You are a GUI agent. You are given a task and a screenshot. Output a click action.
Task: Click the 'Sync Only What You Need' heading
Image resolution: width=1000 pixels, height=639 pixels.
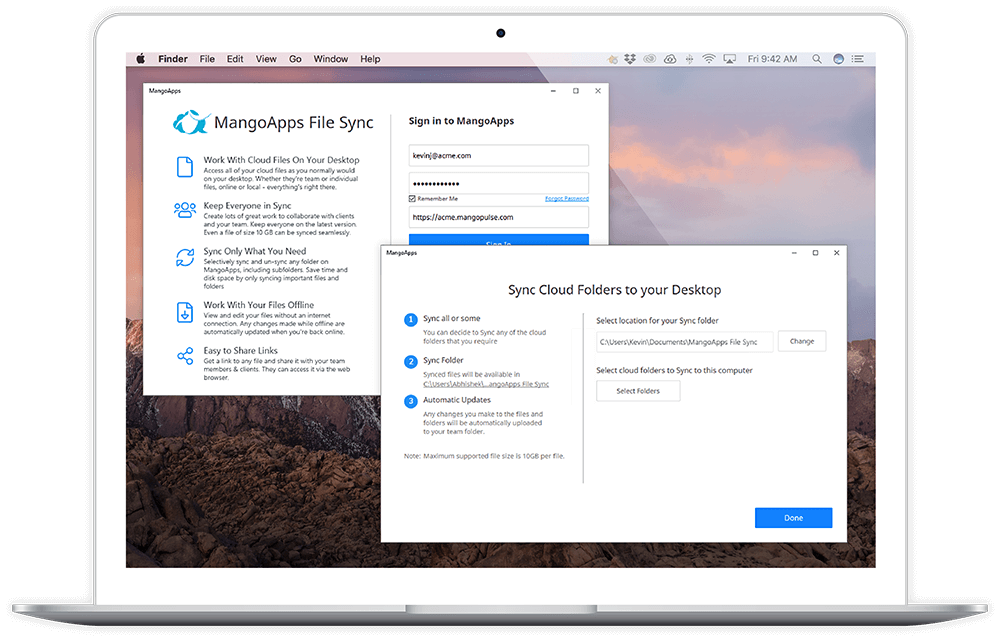point(254,251)
